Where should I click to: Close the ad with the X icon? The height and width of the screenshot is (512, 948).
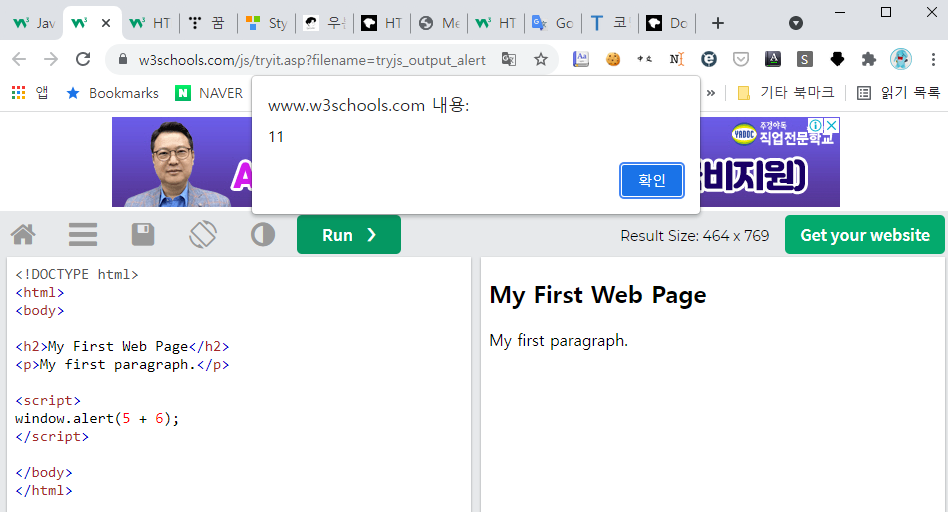pos(832,125)
